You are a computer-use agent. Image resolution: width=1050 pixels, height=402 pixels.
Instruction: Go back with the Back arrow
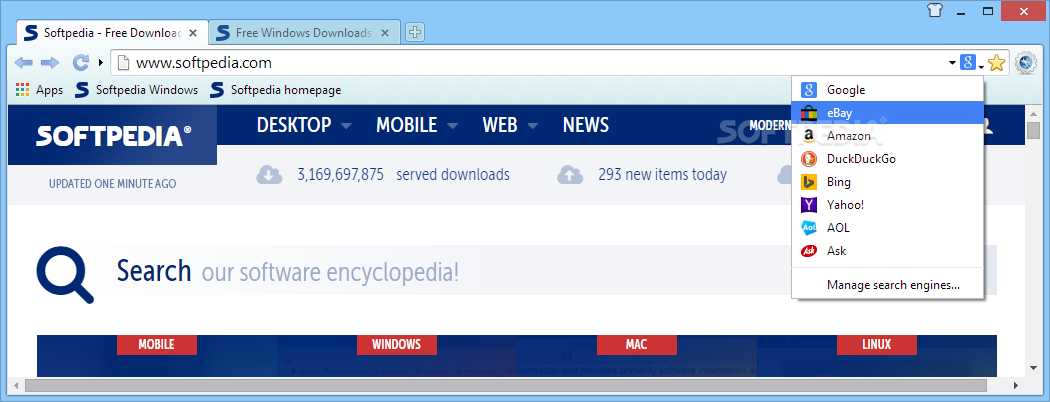click(23, 63)
